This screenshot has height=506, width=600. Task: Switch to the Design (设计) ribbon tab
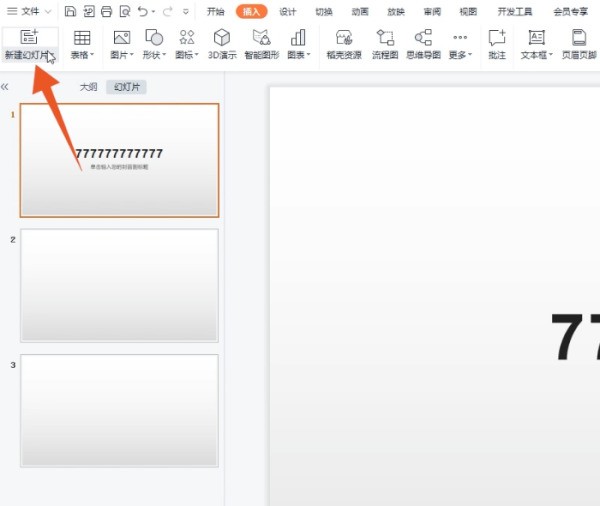(x=288, y=12)
